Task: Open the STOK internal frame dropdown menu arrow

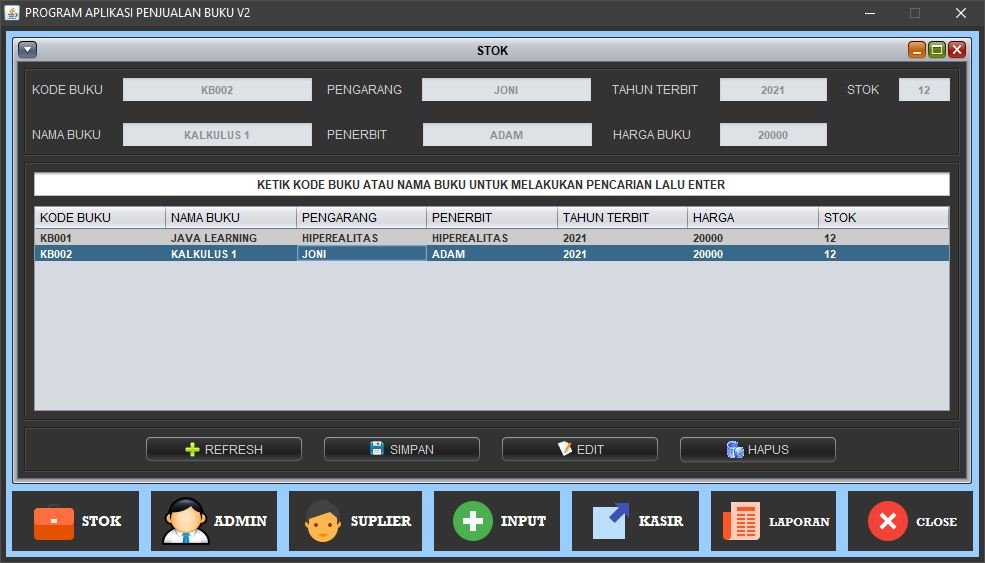Action: pyautogui.click(x=27, y=50)
